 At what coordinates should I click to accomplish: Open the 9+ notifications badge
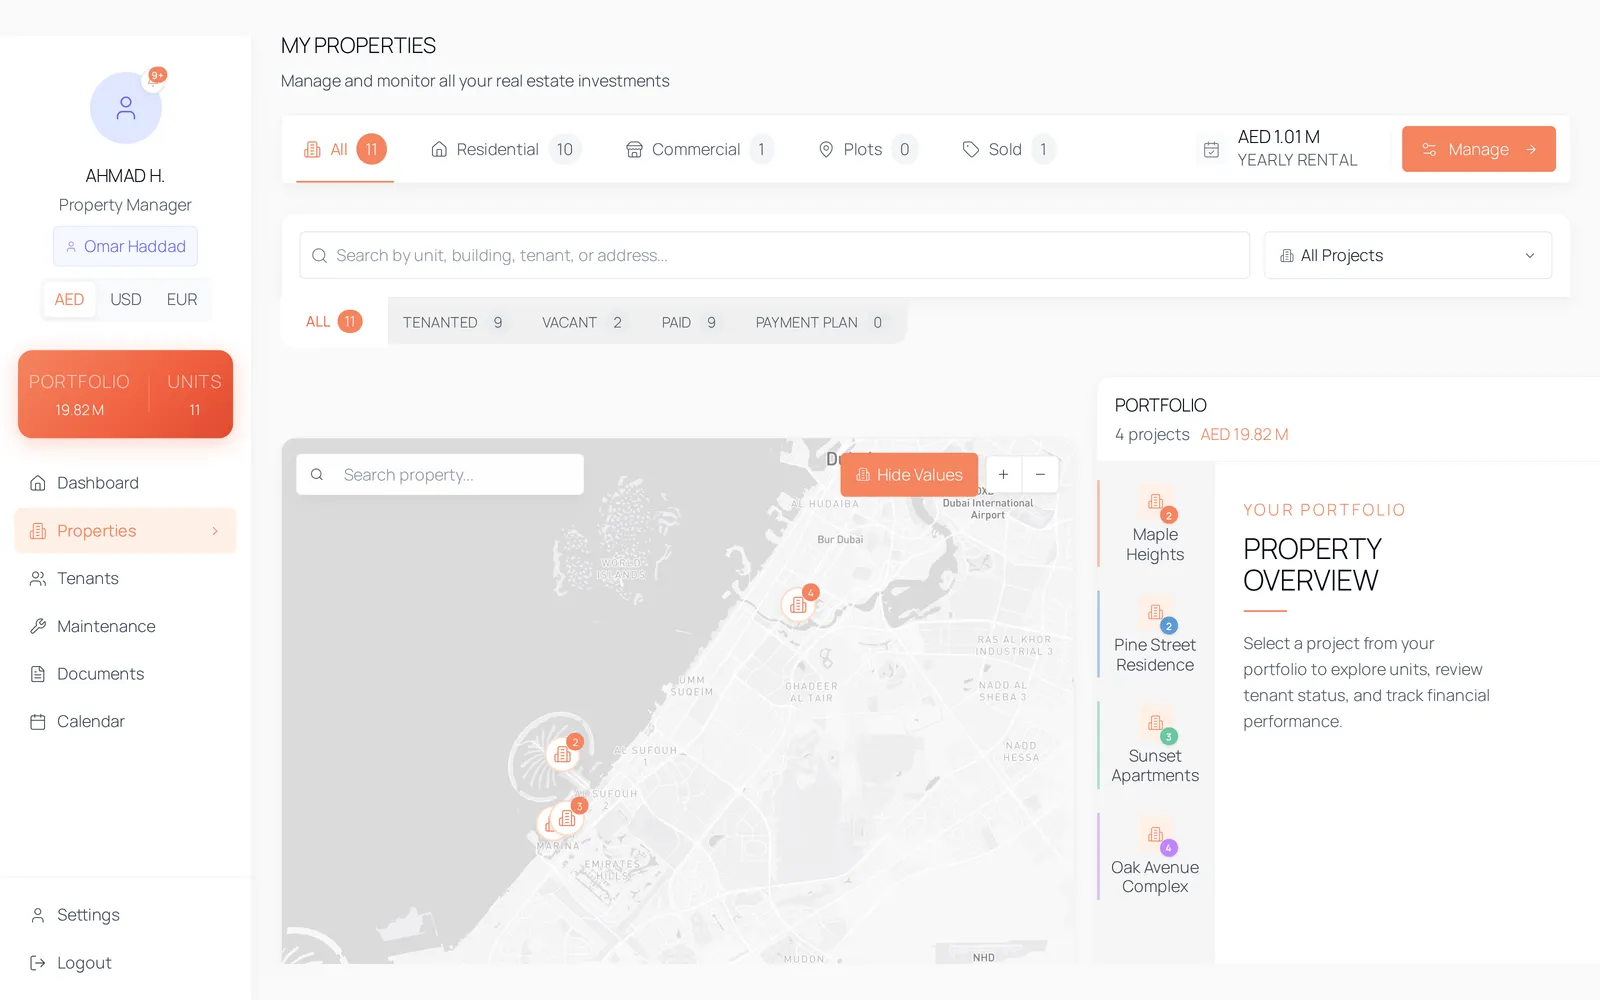pos(157,76)
